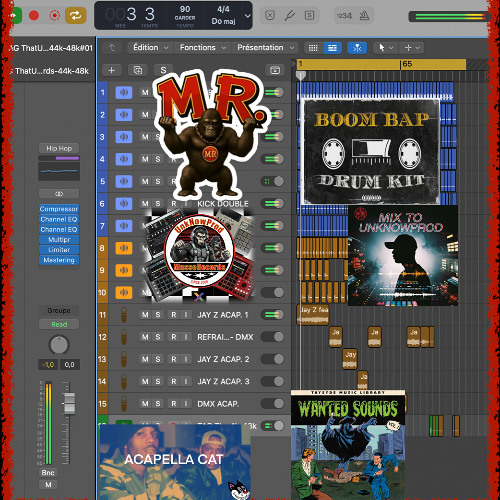Image resolution: width=500 pixels, height=500 pixels.
Task: Solo the KICK DOUBLE track
Action: pos(158,204)
